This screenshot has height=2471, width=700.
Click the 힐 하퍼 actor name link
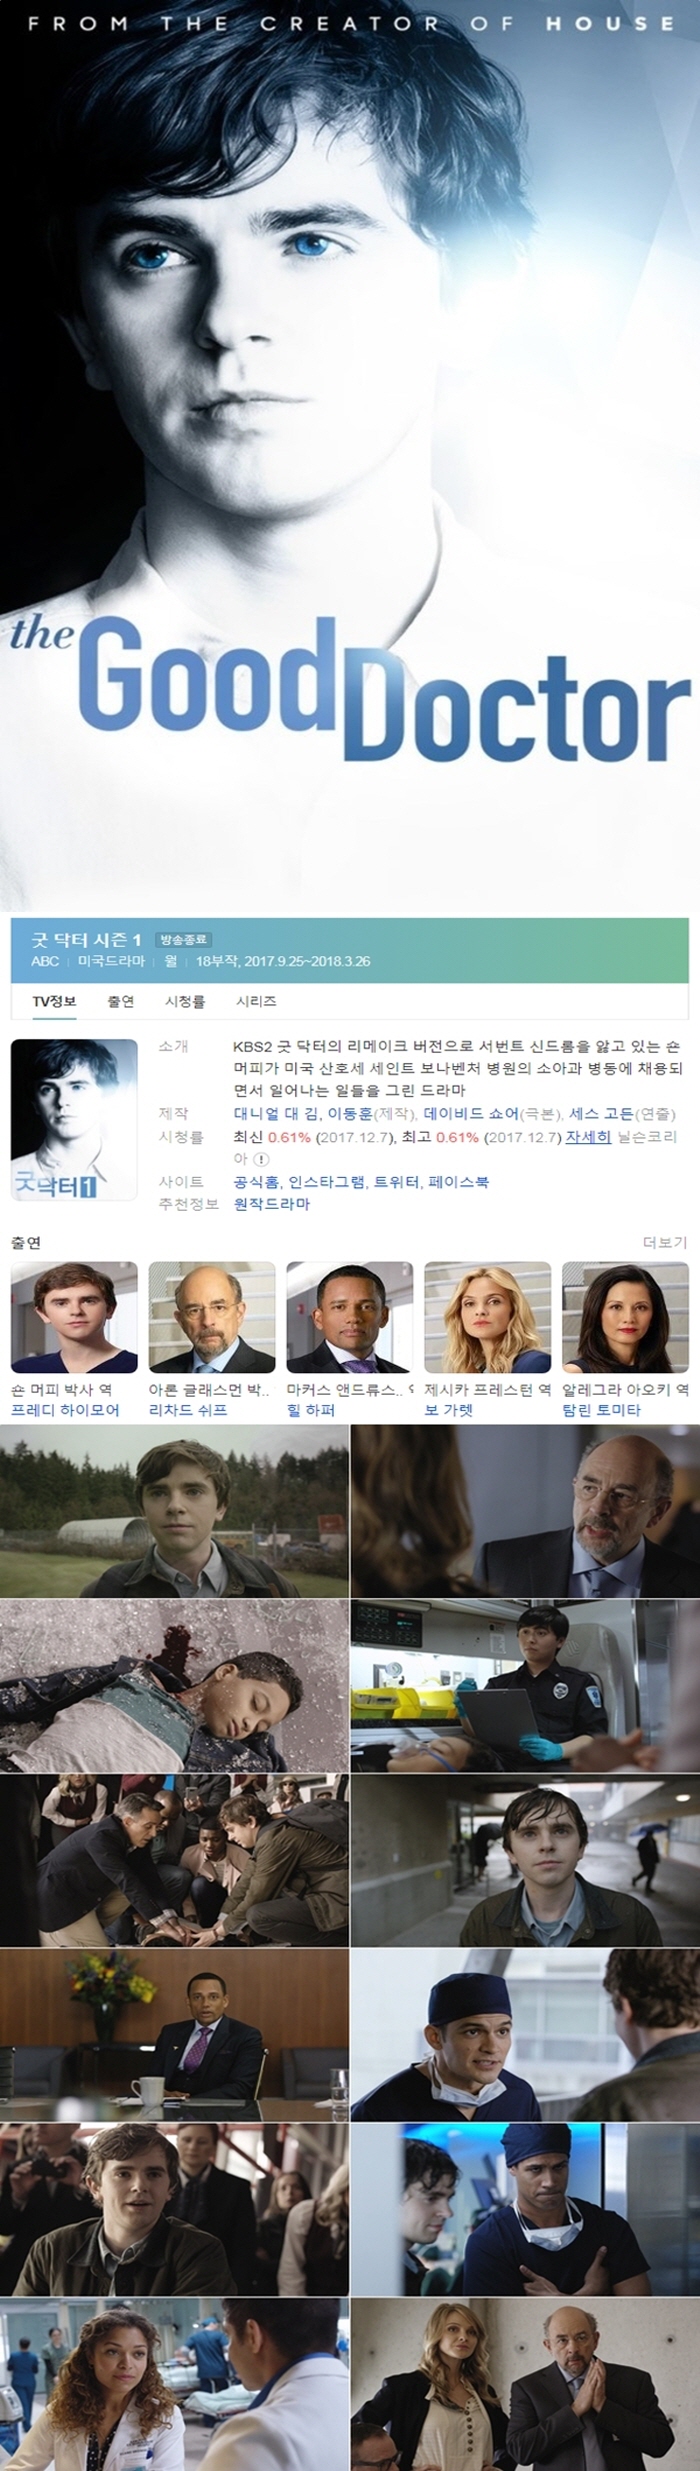[311, 1410]
